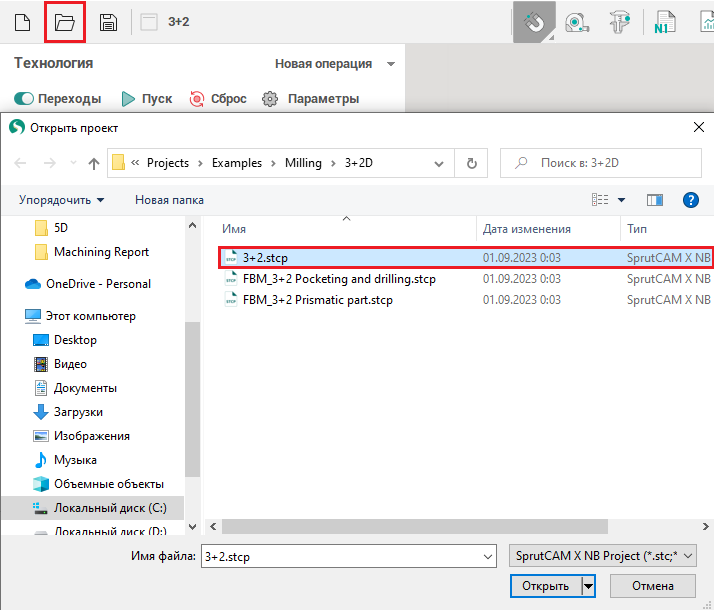
Task: Expand the Новая операция dropdown
Action: pos(390,64)
